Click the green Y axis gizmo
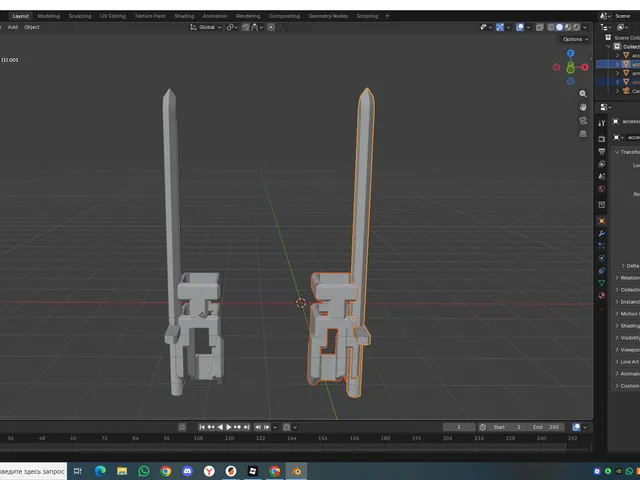 pos(571,69)
